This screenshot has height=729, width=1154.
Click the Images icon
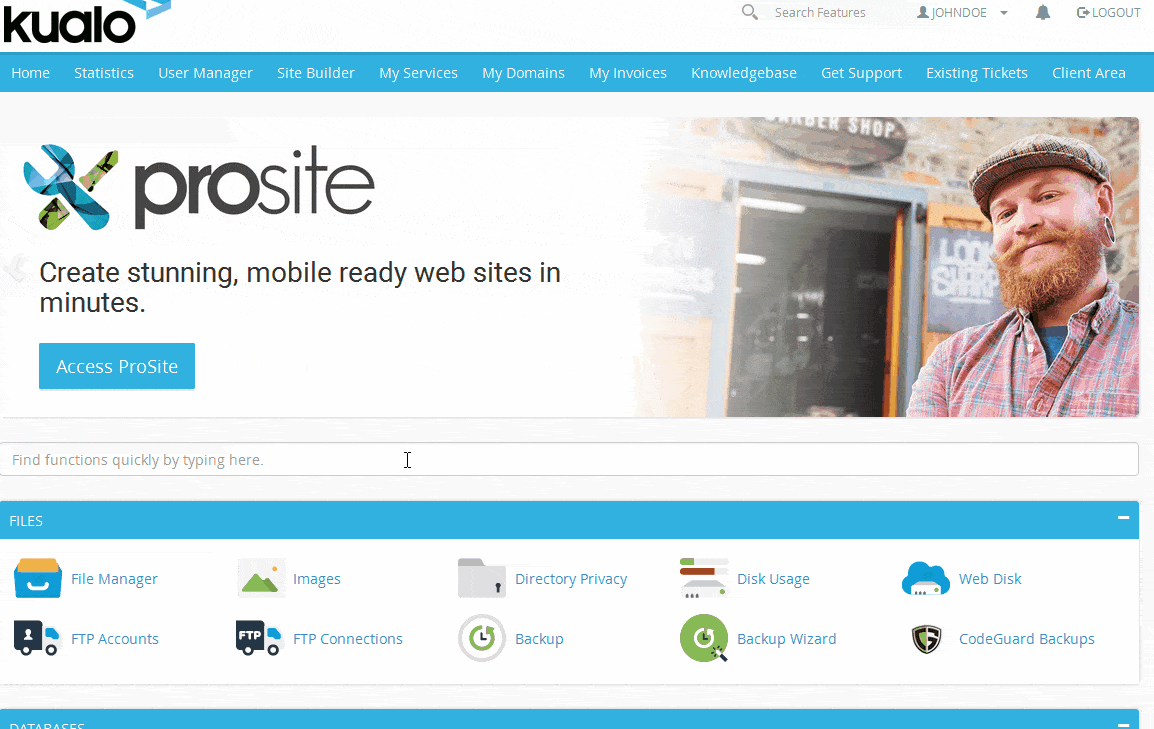261,579
